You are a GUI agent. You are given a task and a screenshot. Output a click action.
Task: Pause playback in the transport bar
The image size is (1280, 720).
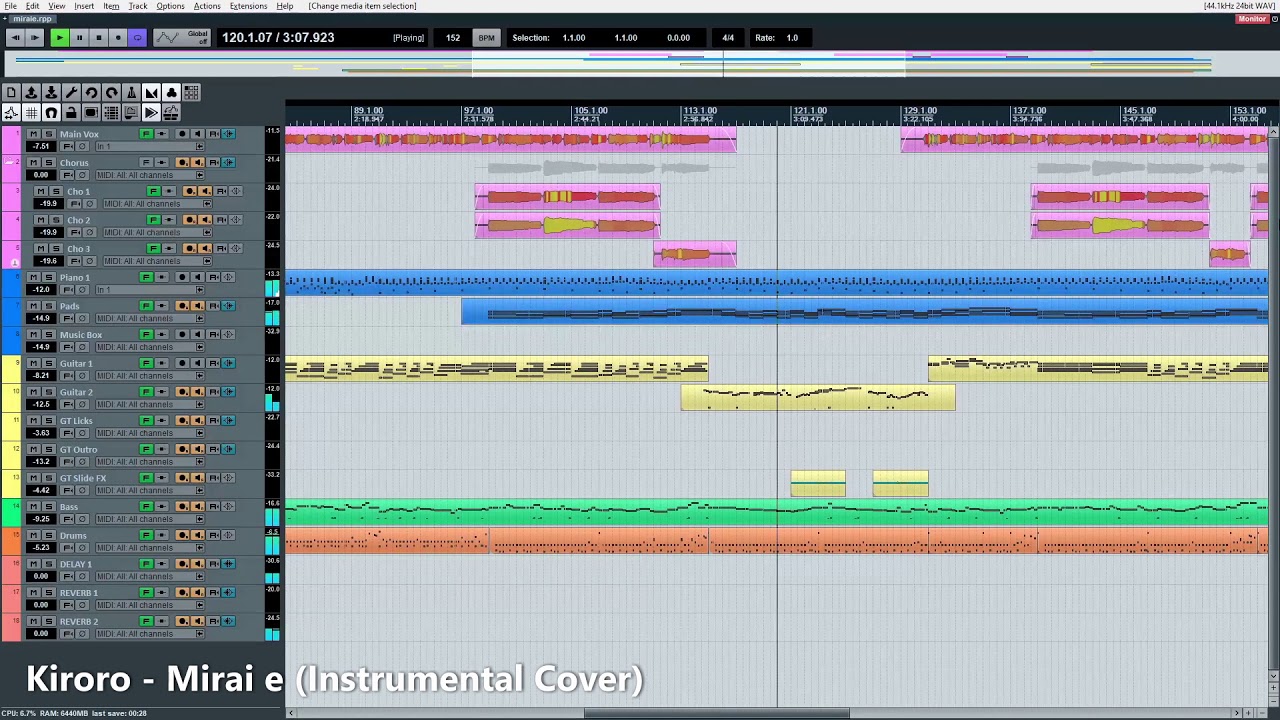pos(79,38)
